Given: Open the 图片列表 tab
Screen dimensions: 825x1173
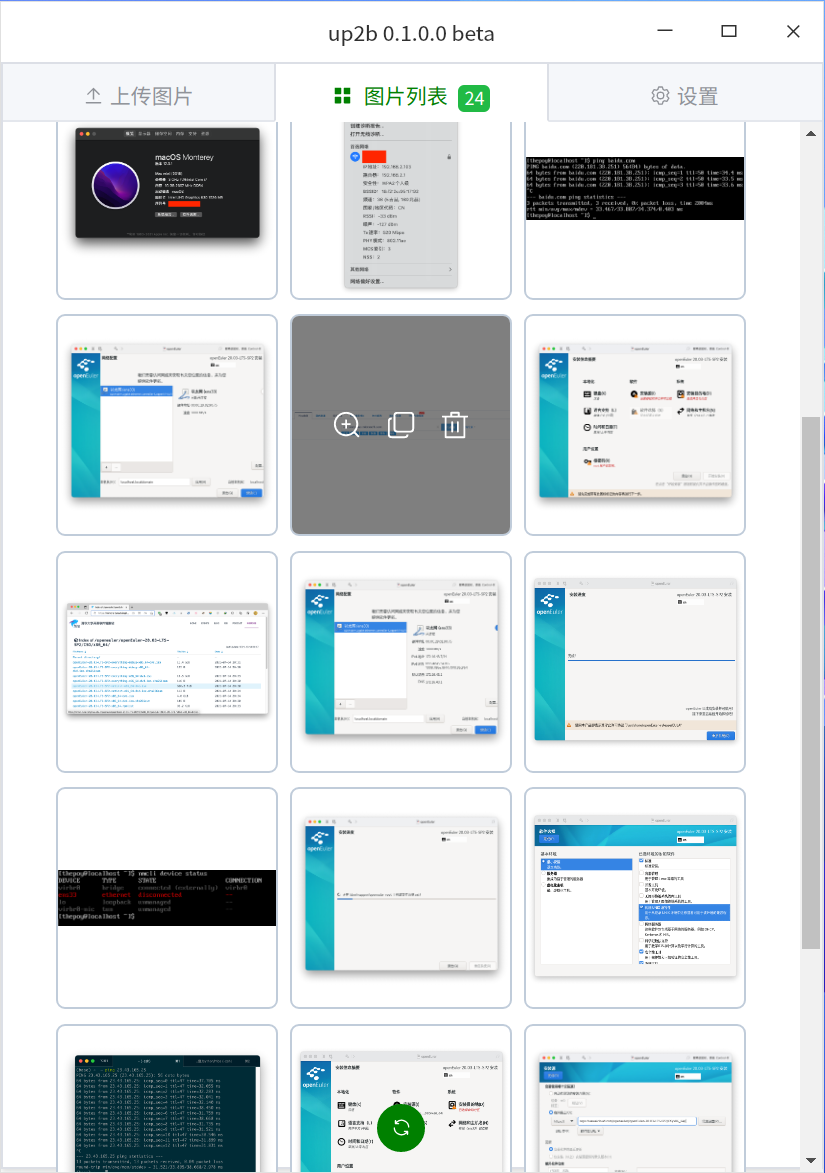Looking at the screenshot, I should click(x=411, y=94).
